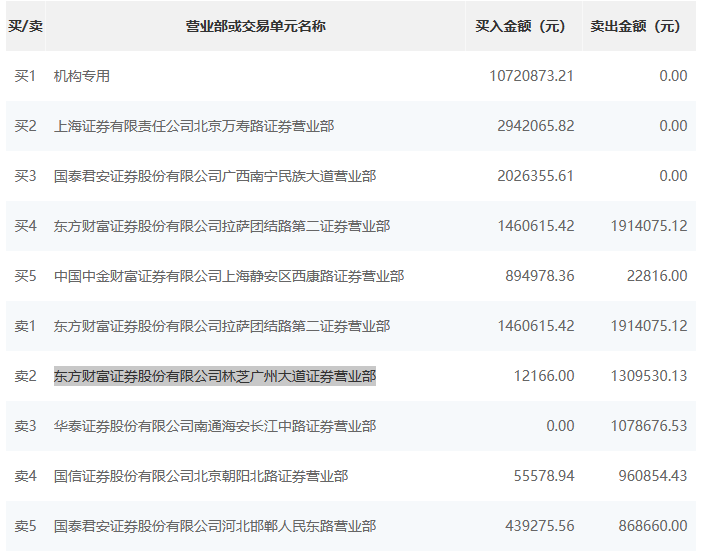Select the 买2 row label
The image size is (705, 554).
tap(25, 126)
